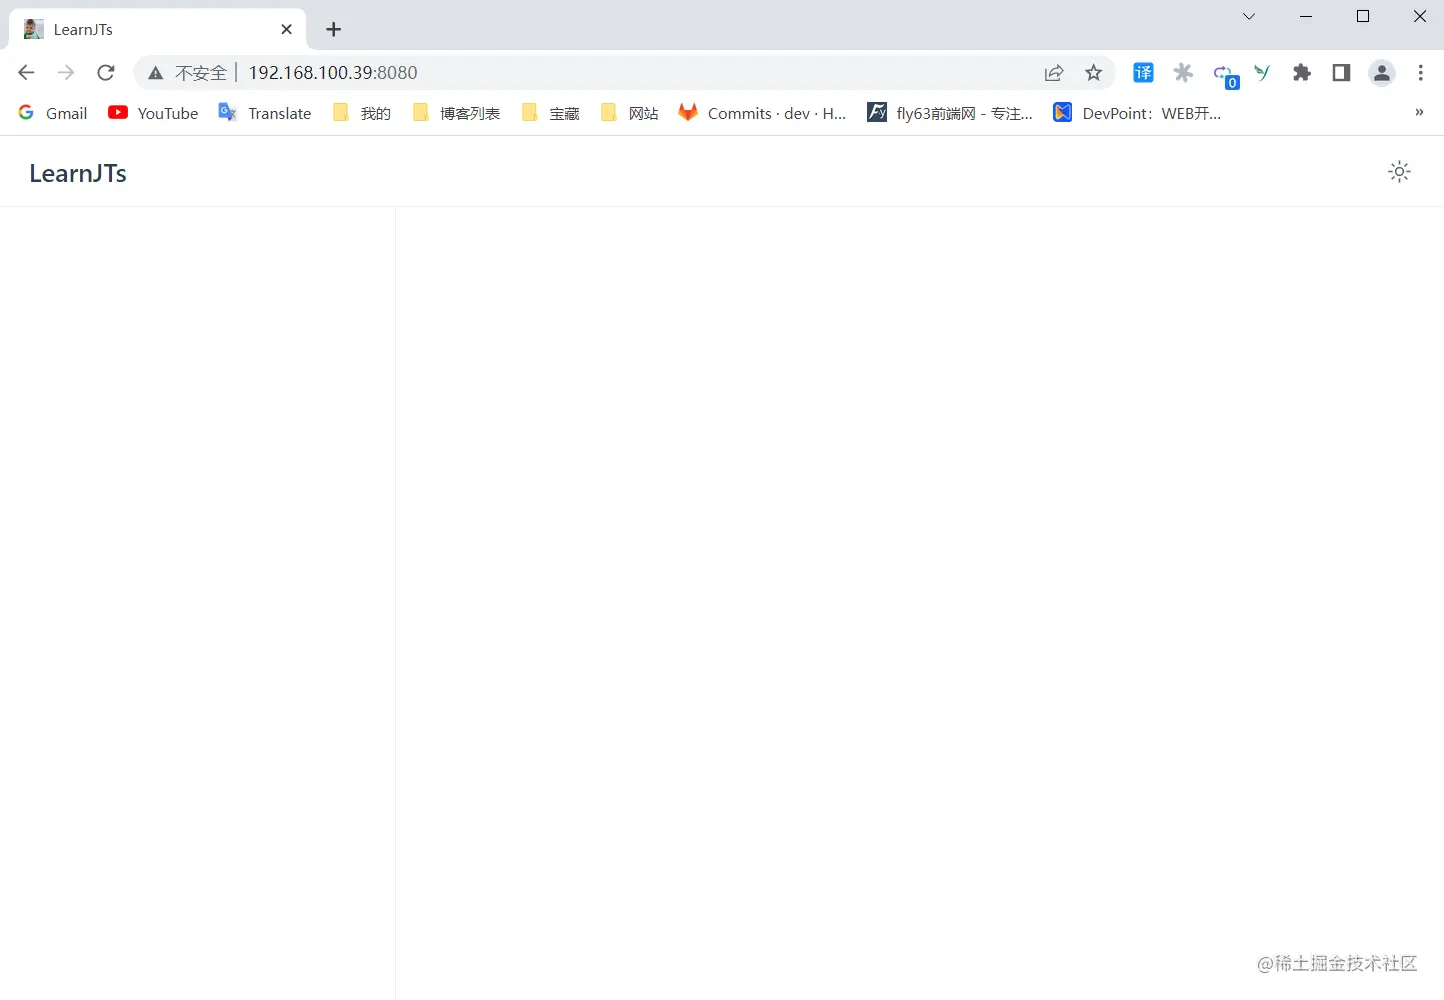This screenshot has height=1000, width=1444.
Task: Go forward to the next page
Action: [x=66, y=73]
